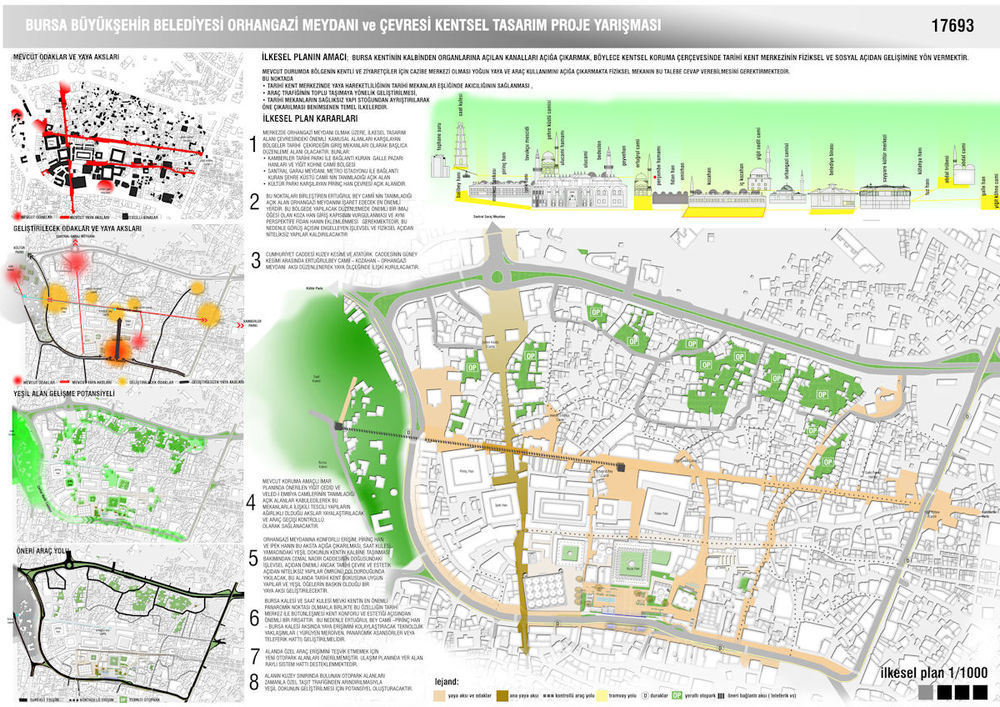Click the yellow tramvay yolu legend swatch
The width and height of the screenshot is (1000, 707).
600,695
